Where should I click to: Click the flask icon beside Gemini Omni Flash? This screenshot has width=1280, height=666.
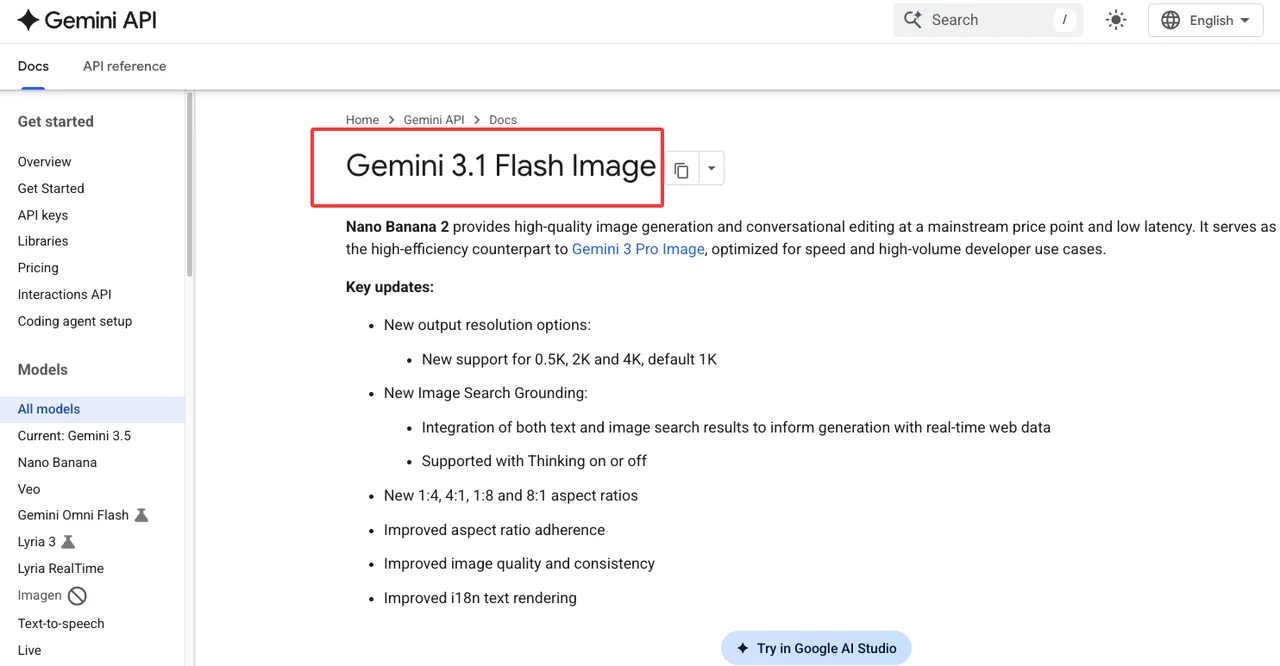pyautogui.click(x=141, y=515)
